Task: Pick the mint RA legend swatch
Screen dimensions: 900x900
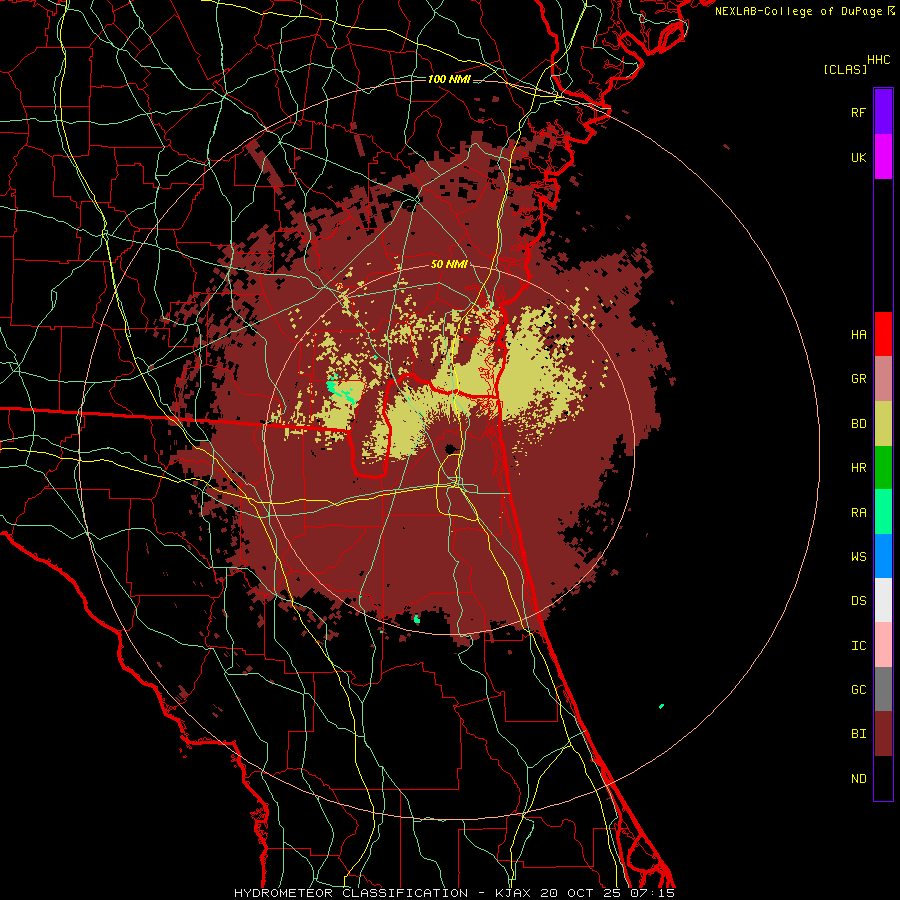Action: [883, 512]
